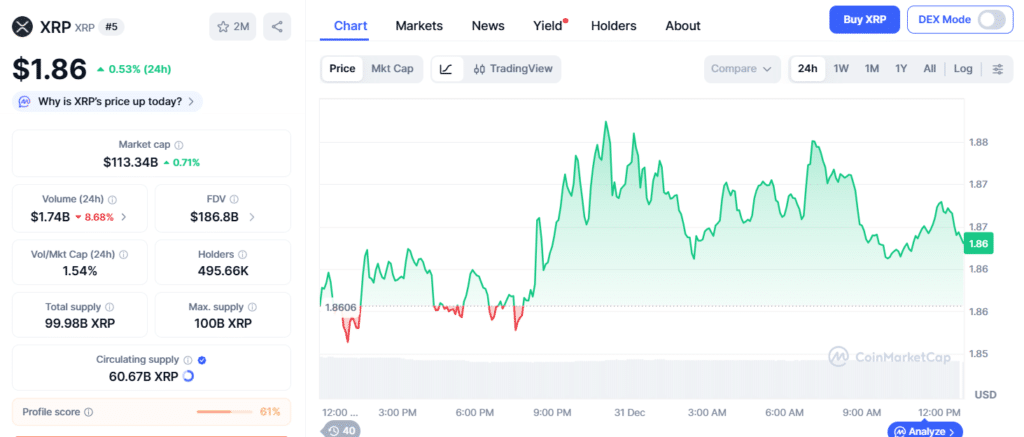Click the 9:00 PM time axis label
Image resolution: width=1024 pixels, height=437 pixels.
tap(553, 413)
